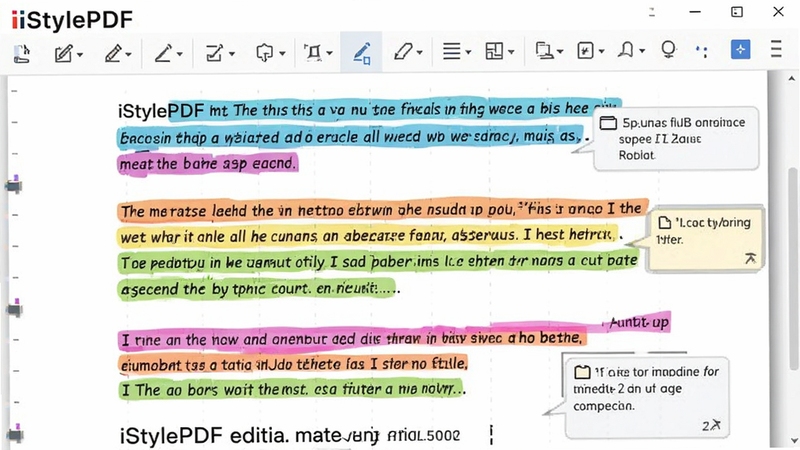Click the green line 'asecend the by tphic court'
The image size is (800, 450).
257,289
